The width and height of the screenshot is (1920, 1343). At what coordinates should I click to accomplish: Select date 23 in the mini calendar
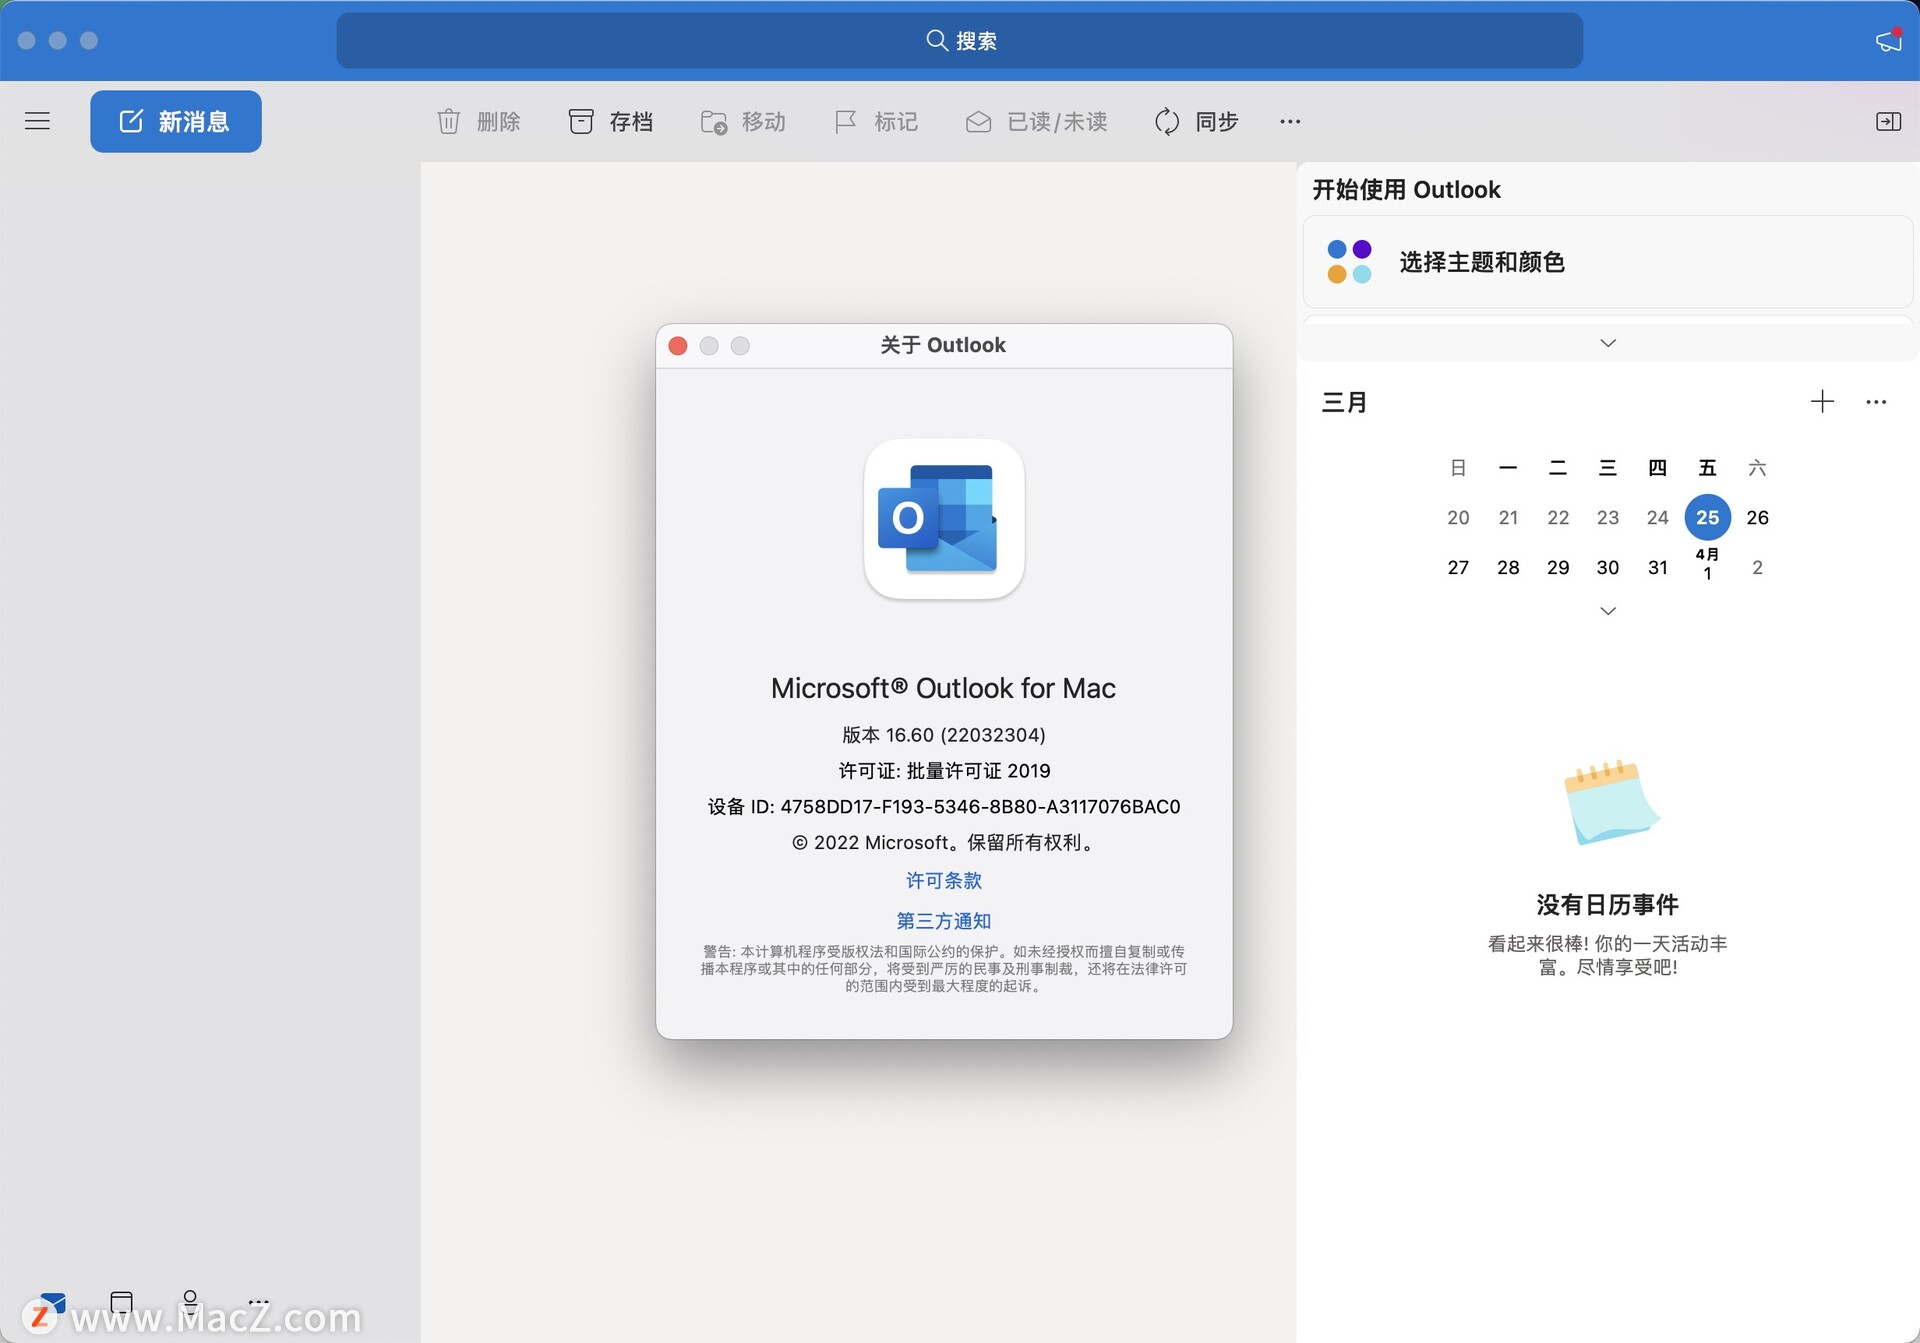(x=1607, y=517)
